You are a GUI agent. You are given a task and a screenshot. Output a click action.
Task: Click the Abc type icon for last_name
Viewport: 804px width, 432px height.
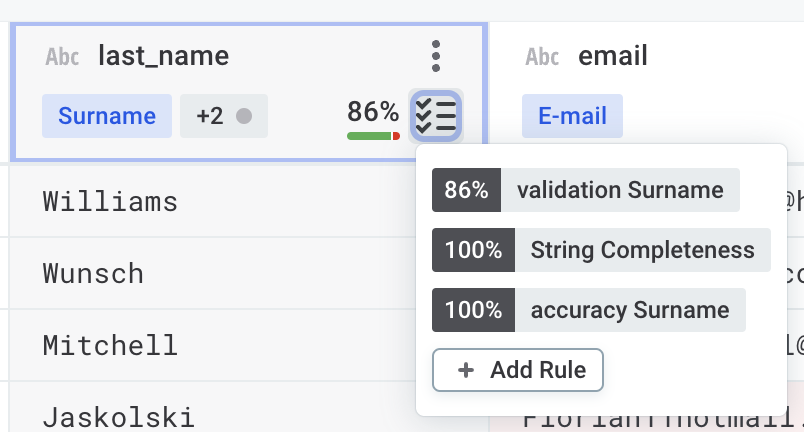(x=62, y=57)
